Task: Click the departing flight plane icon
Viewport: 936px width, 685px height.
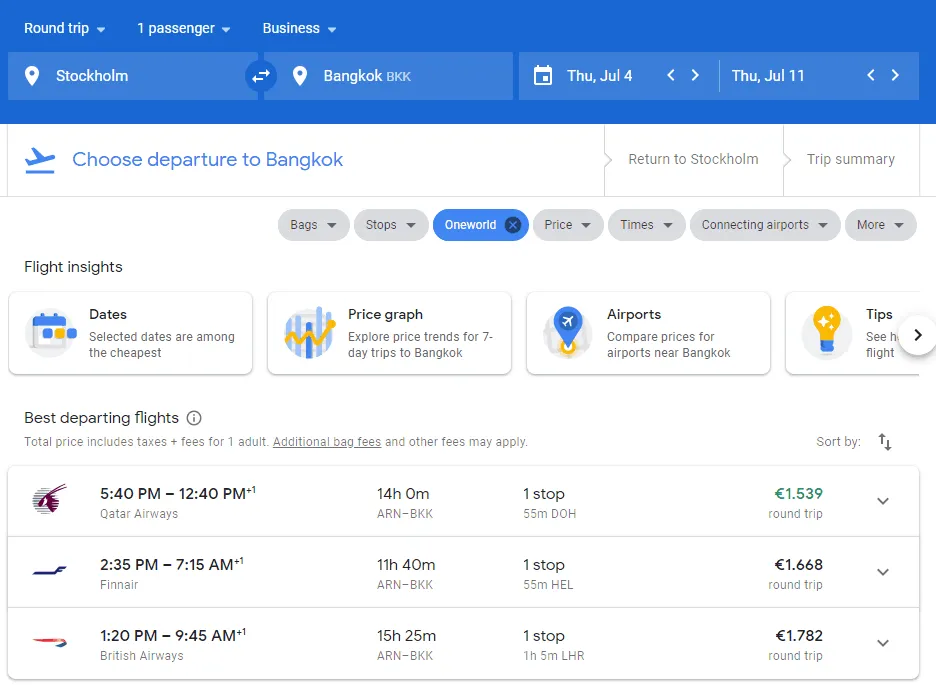Action: pos(38,159)
